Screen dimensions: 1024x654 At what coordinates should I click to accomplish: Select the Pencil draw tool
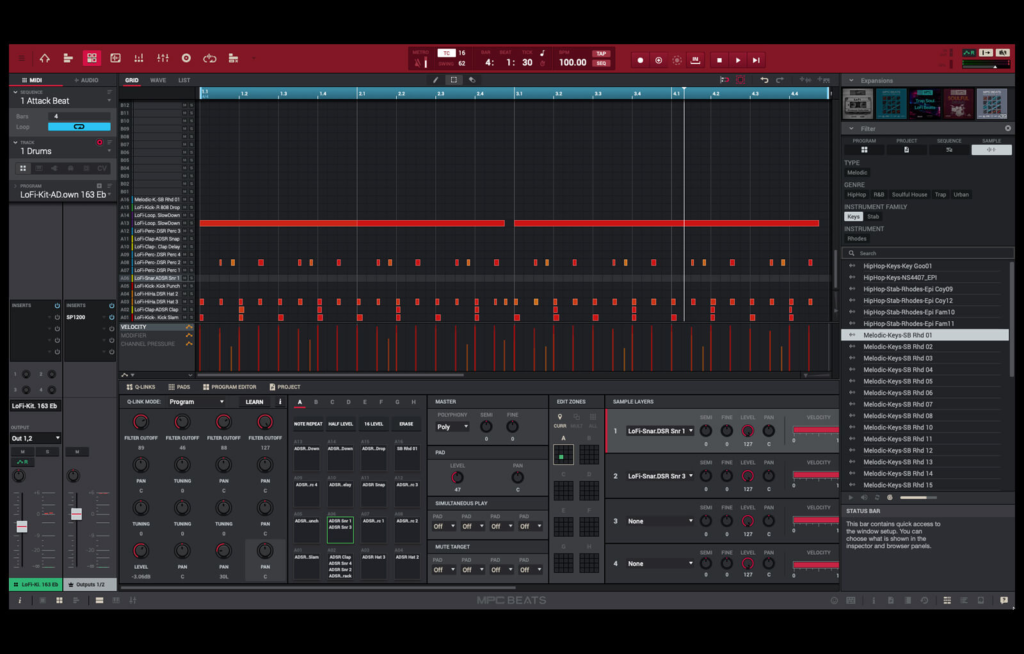coord(435,80)
